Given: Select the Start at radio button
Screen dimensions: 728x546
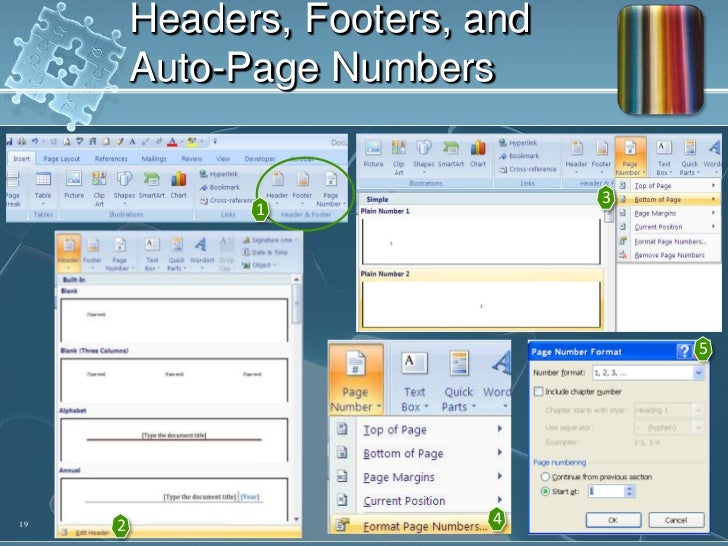Looking at the screenshot, I should coord(545,491).
